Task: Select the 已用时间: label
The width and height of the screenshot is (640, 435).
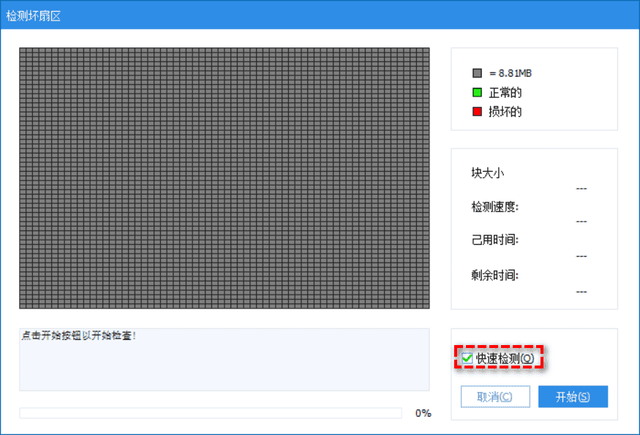Action: coord(495,240)
